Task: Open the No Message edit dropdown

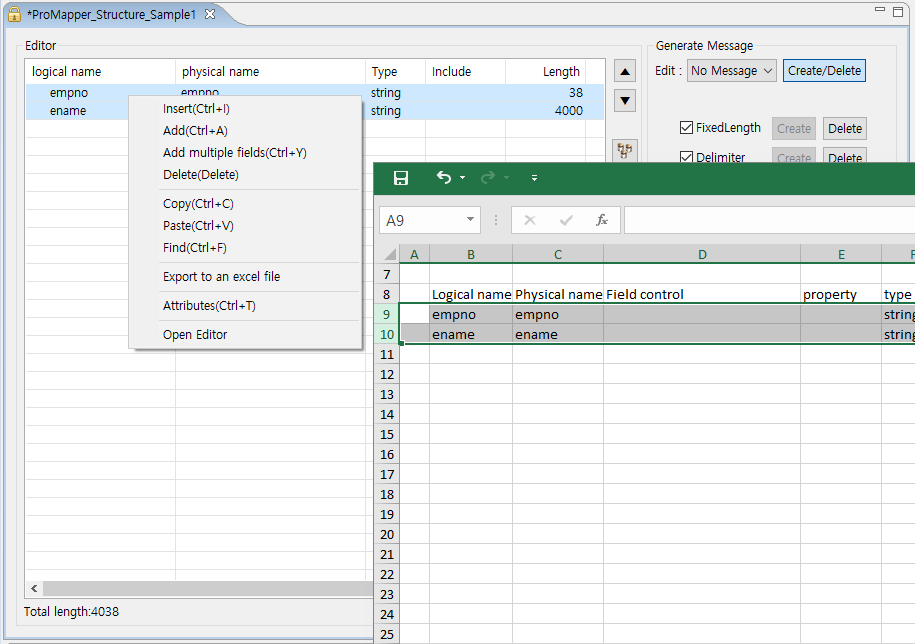Action: pos(732,71)
